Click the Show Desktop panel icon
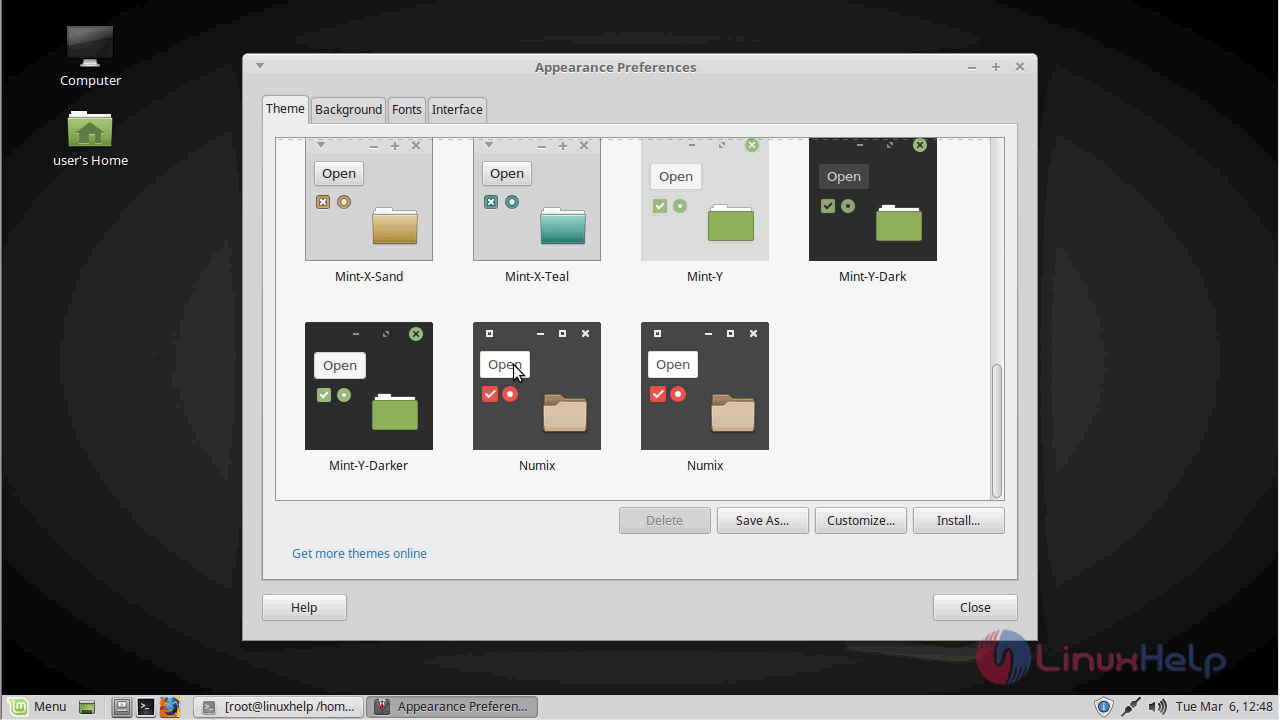Image resolution: width=1280 pixels, height=720 pixels. coord(87,707)
